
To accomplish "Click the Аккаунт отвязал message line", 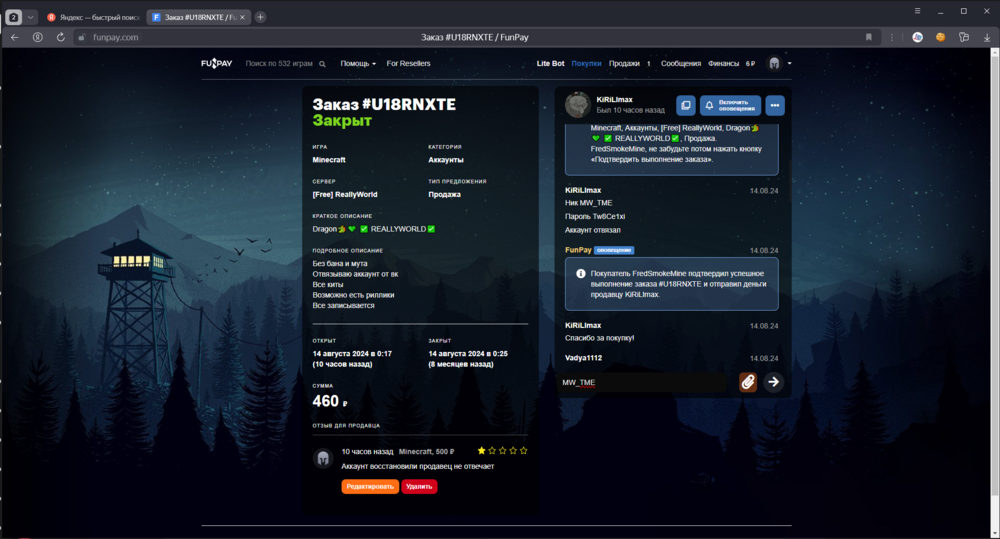I will pos(592,230).
